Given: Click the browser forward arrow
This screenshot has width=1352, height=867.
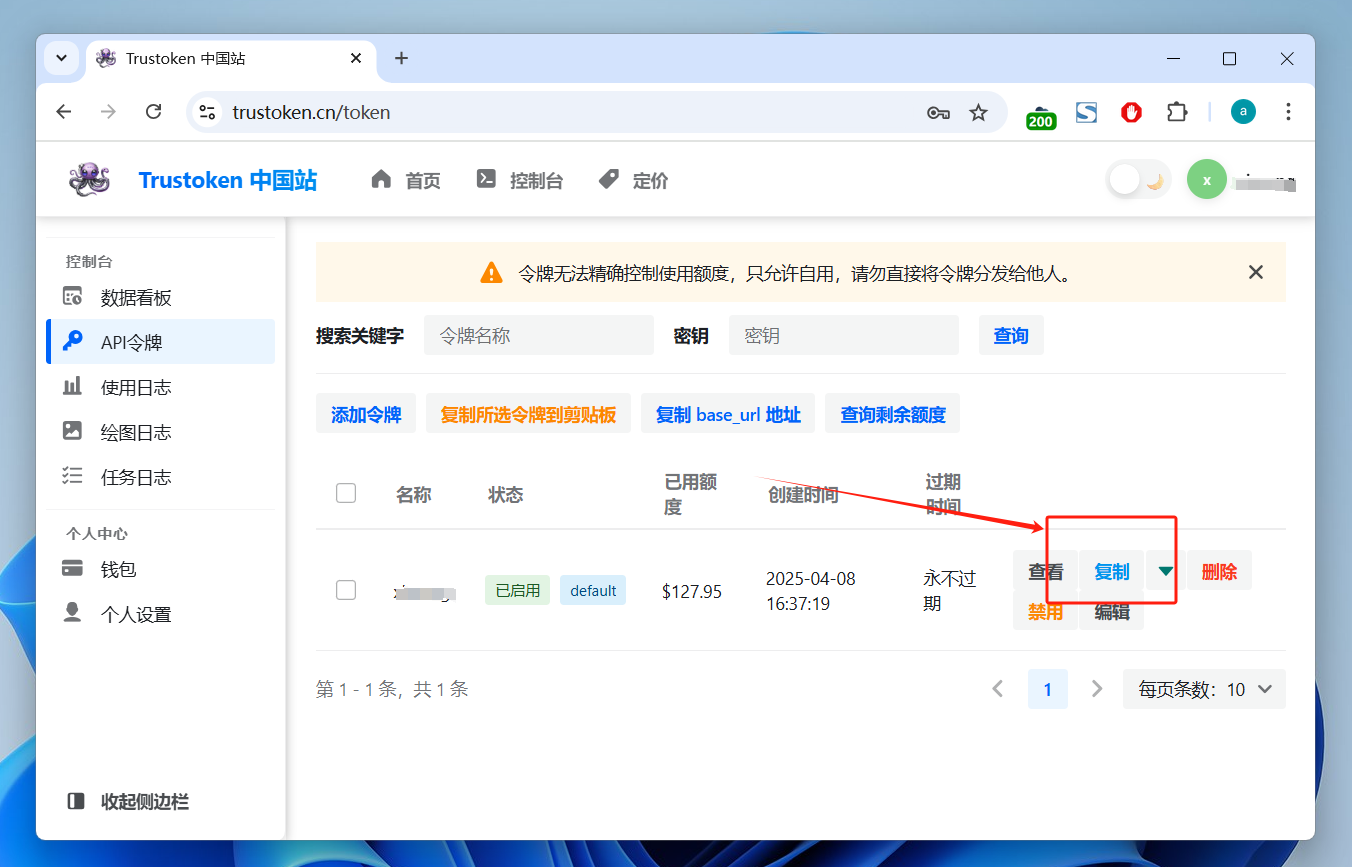Looking at the screenshot, I should (x=108, y=112).
